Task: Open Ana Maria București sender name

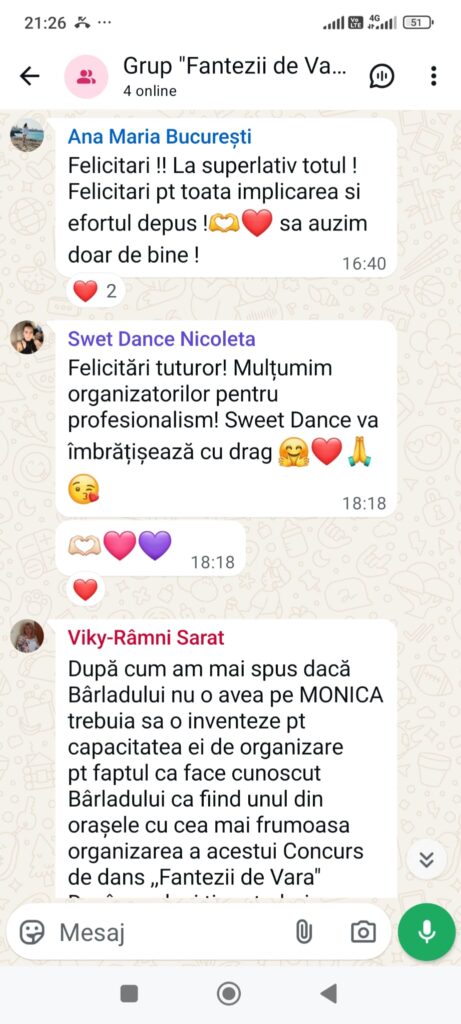Action: coord(159,137)
